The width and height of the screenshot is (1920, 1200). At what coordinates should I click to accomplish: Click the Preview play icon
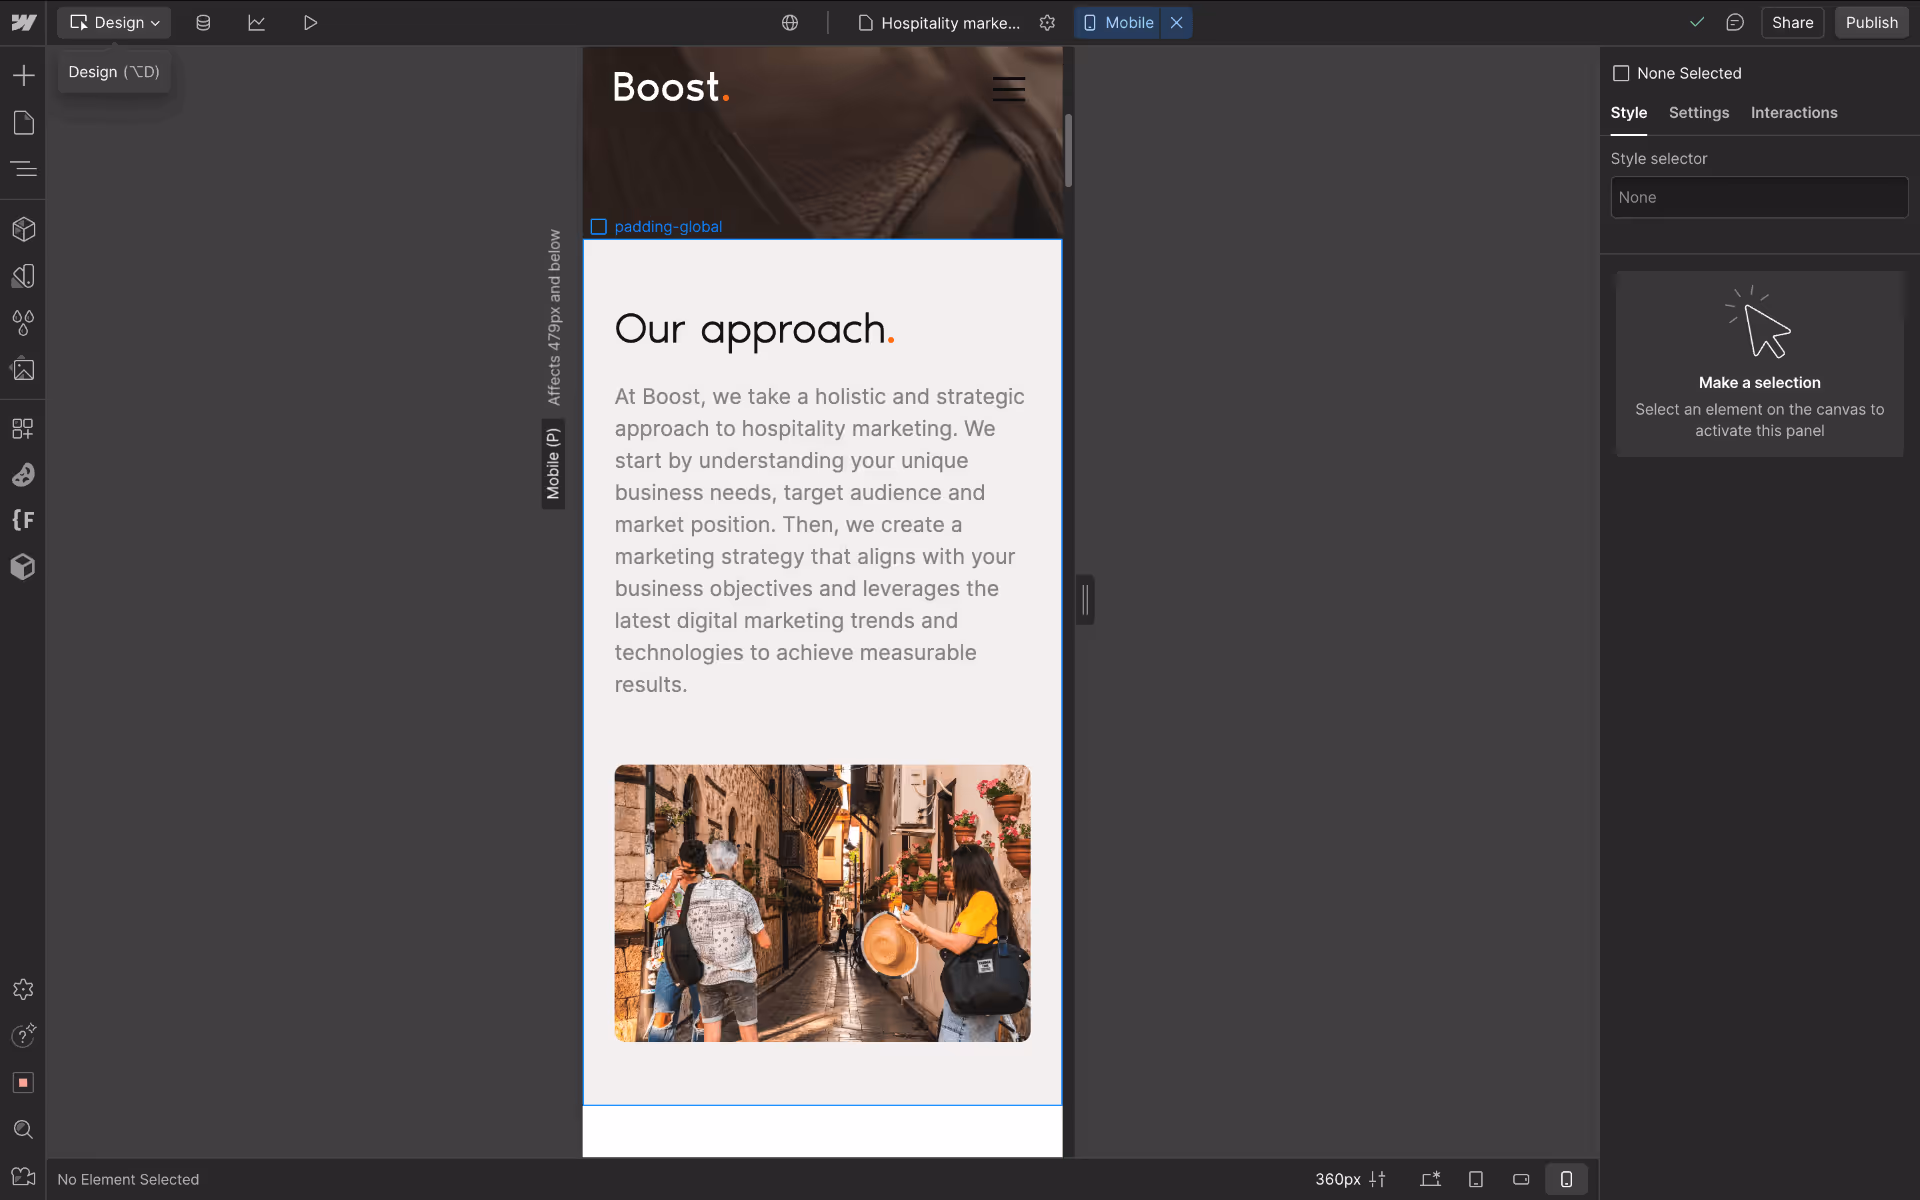(x=310, y=22)
